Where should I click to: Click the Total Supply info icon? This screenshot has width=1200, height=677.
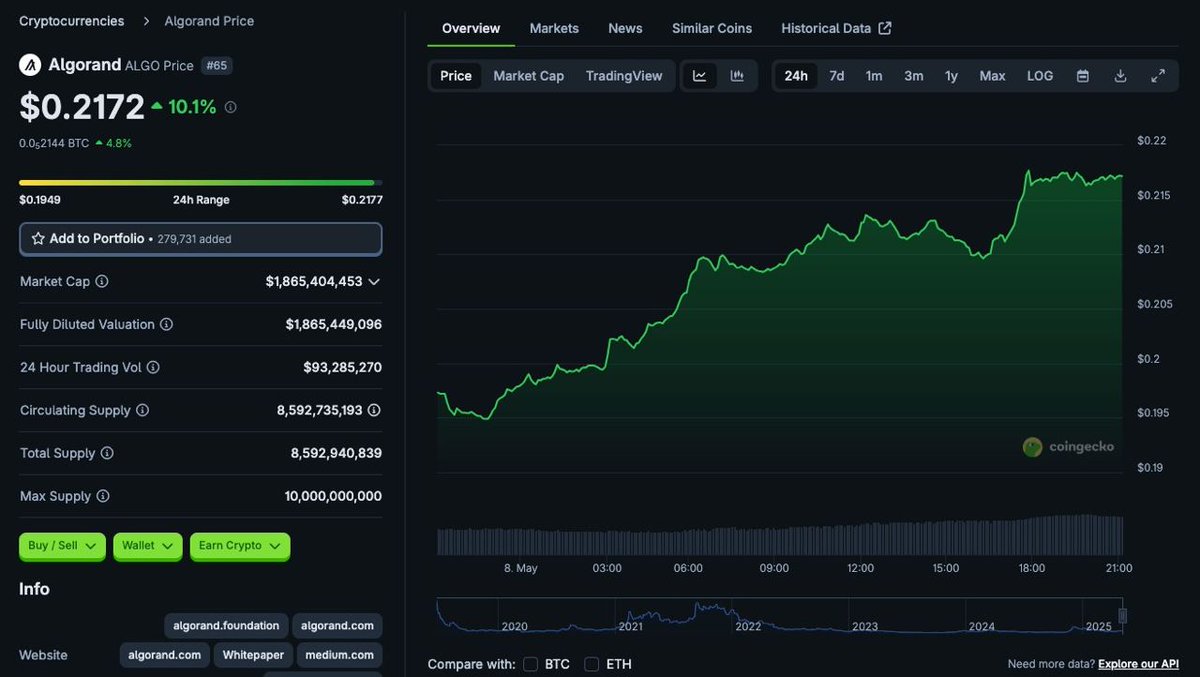click(x=107, y=454)
